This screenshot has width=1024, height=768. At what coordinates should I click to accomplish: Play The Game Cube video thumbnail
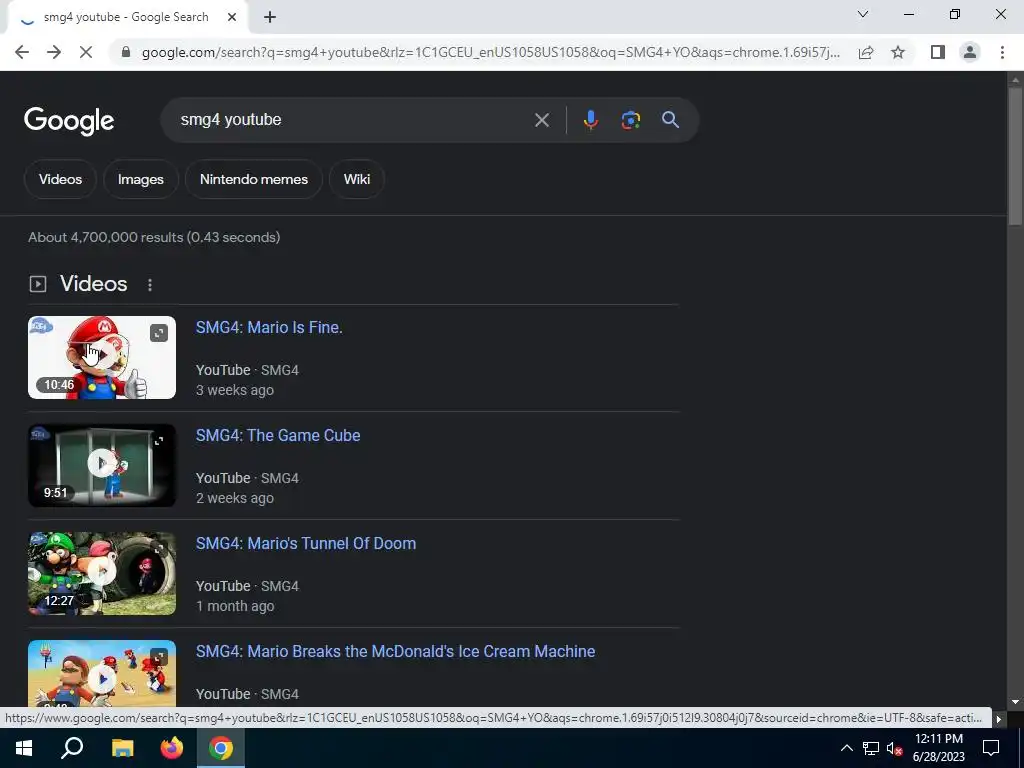click(x=102, y=466)
